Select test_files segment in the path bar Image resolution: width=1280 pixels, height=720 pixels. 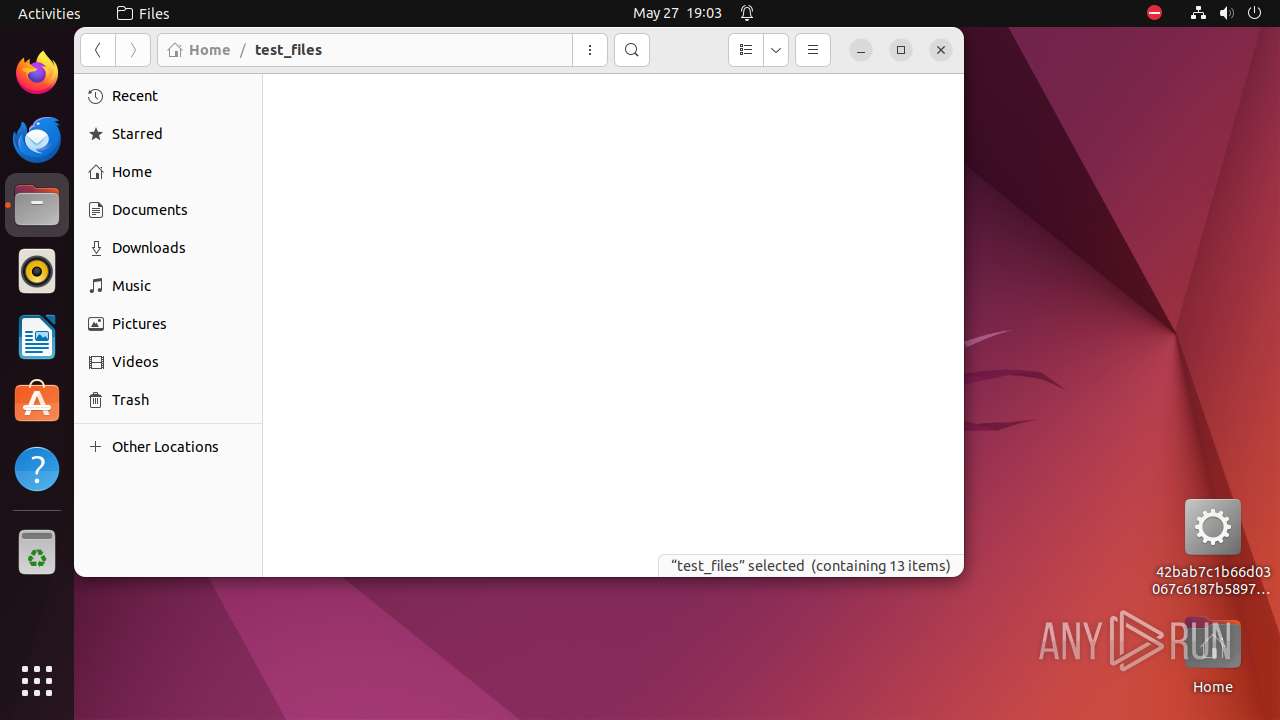coord(288,50)
